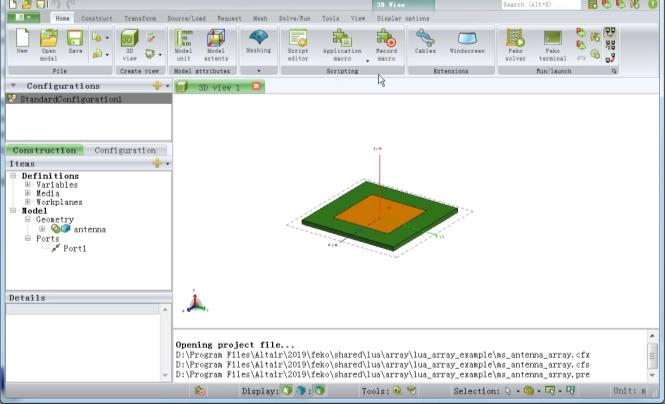Click the Record macro icon
This screenshot has width=665, height=404.
(386, 41)
